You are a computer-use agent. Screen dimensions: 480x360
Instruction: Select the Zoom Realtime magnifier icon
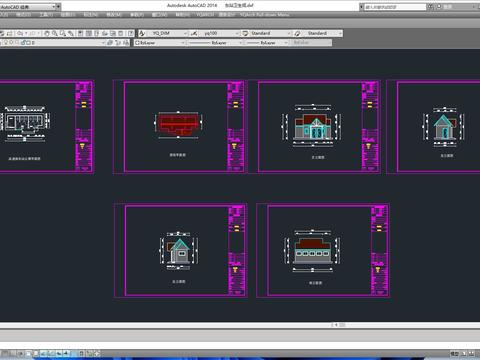55,33
